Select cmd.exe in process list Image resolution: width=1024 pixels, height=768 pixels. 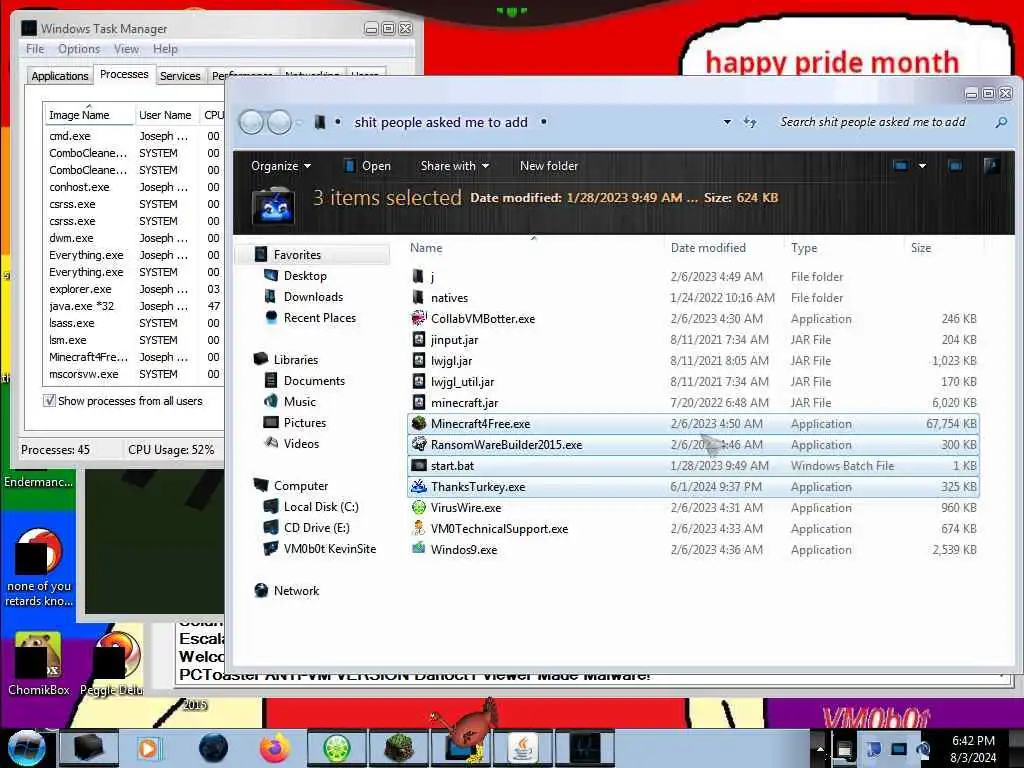(x=135, y=136)
